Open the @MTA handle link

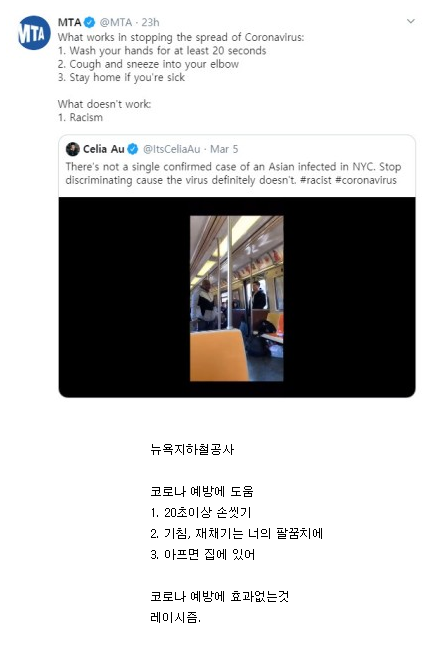click(x=115, y=22)
